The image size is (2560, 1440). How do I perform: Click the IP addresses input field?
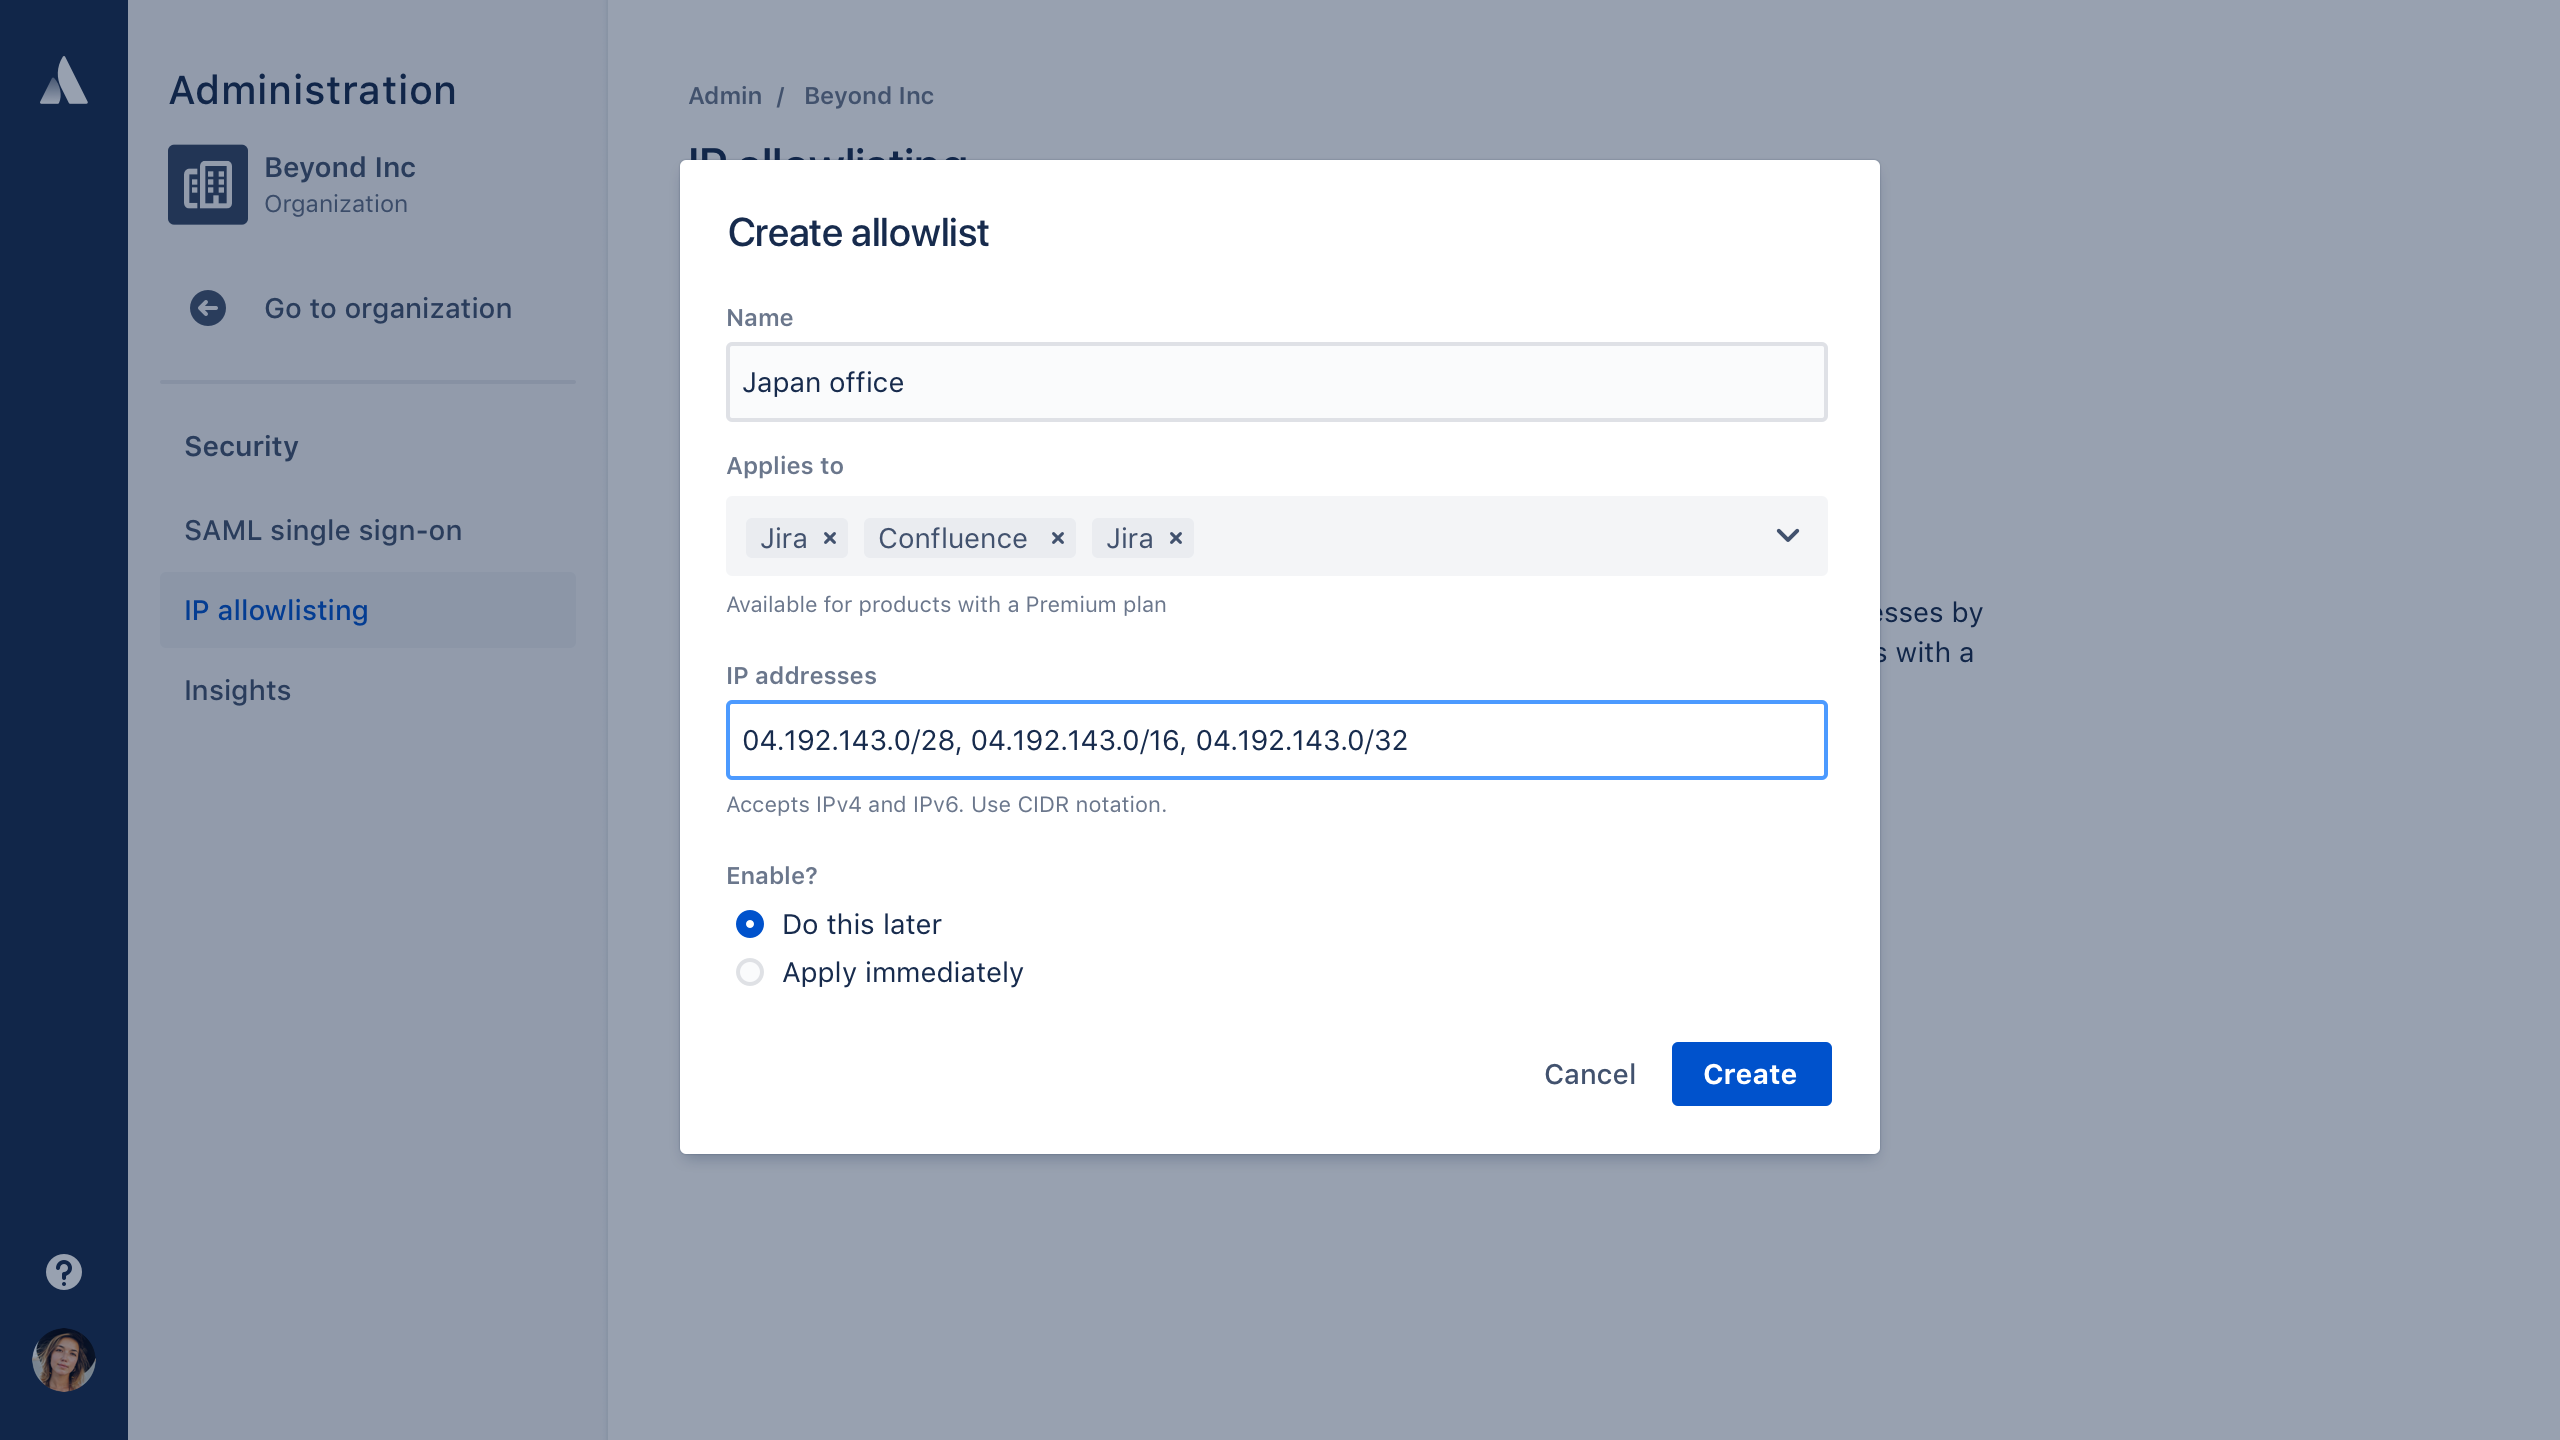(x=1276, y=738)
